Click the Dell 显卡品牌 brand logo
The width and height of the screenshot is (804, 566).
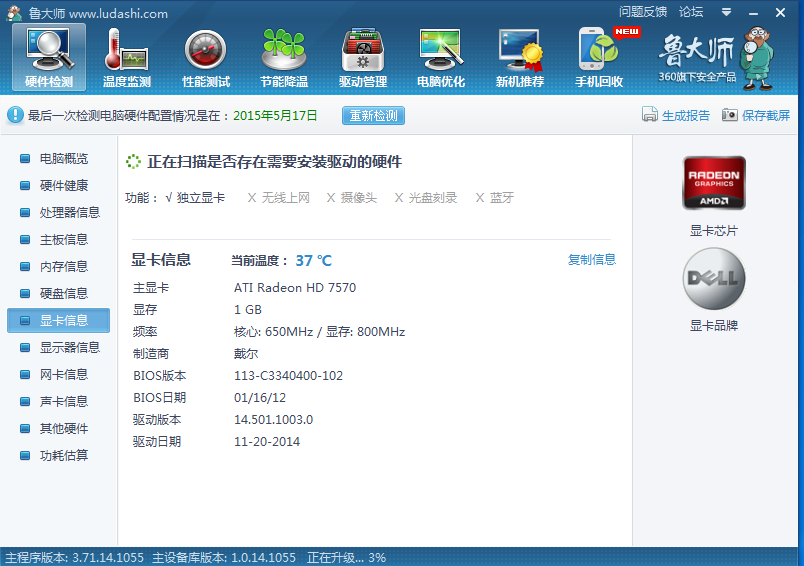click(x=713, y=278)
